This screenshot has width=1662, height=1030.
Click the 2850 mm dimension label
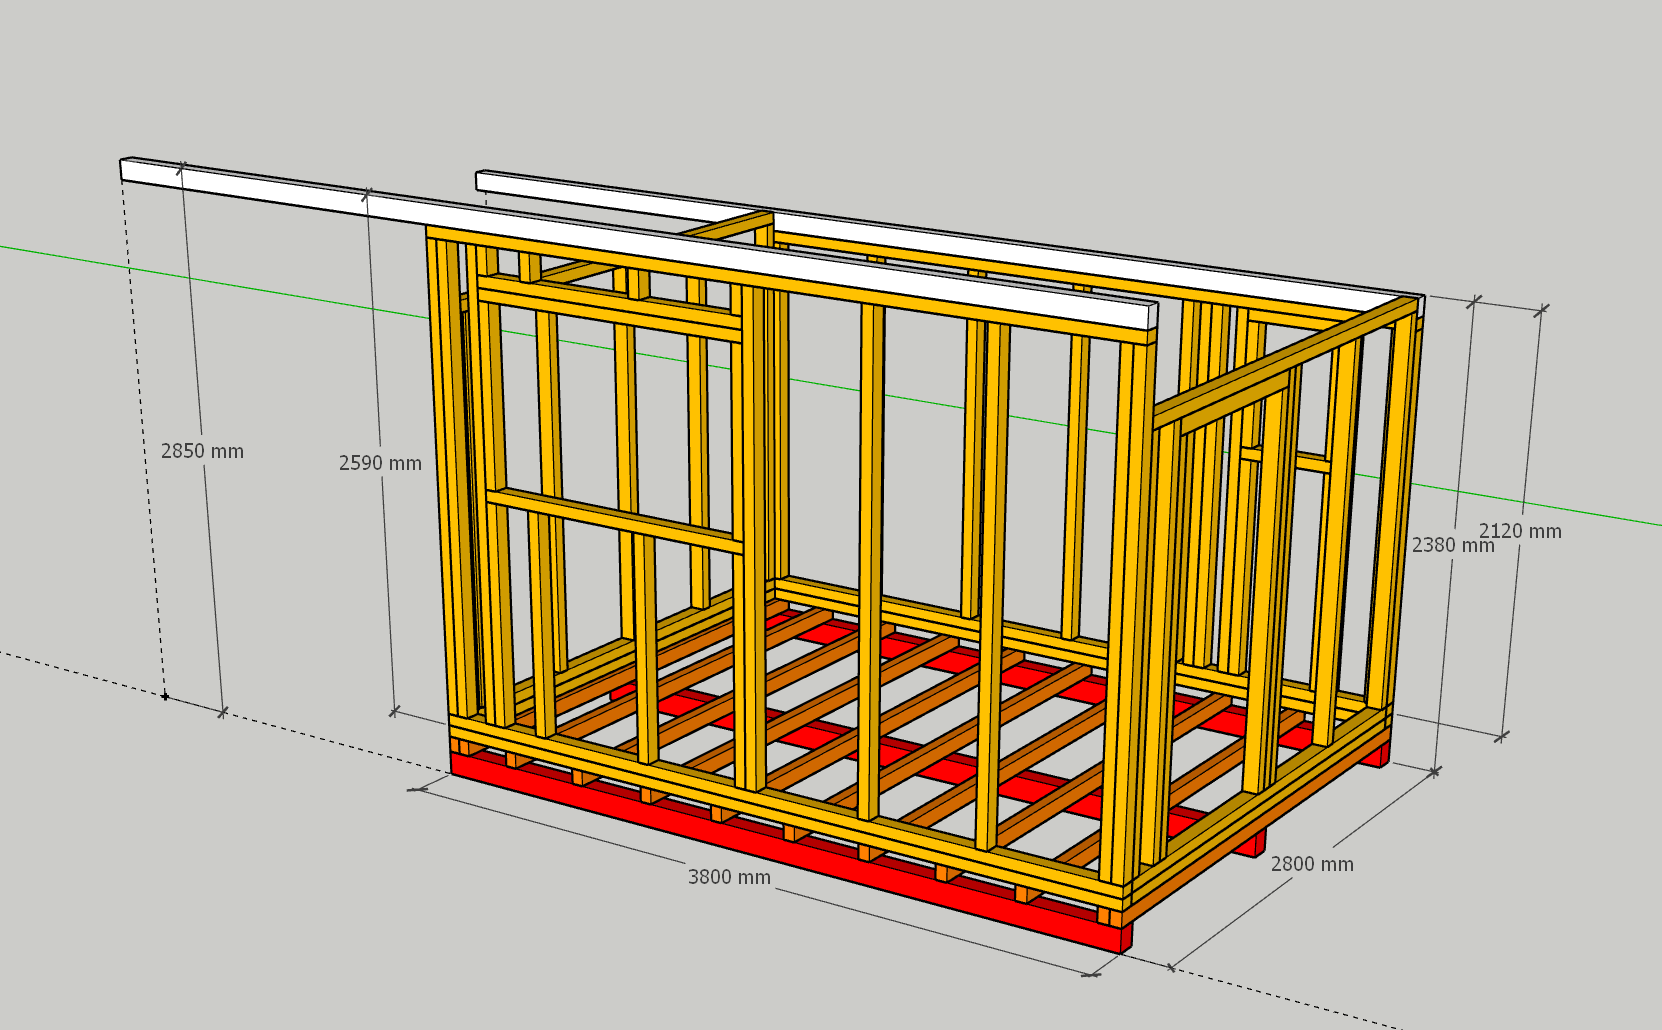[x=202, y=451]
